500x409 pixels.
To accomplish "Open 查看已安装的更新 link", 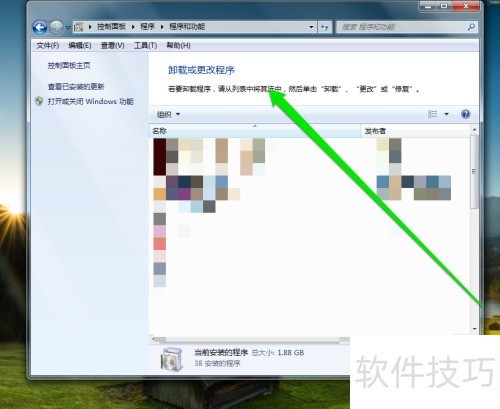I will coord(76,87).
